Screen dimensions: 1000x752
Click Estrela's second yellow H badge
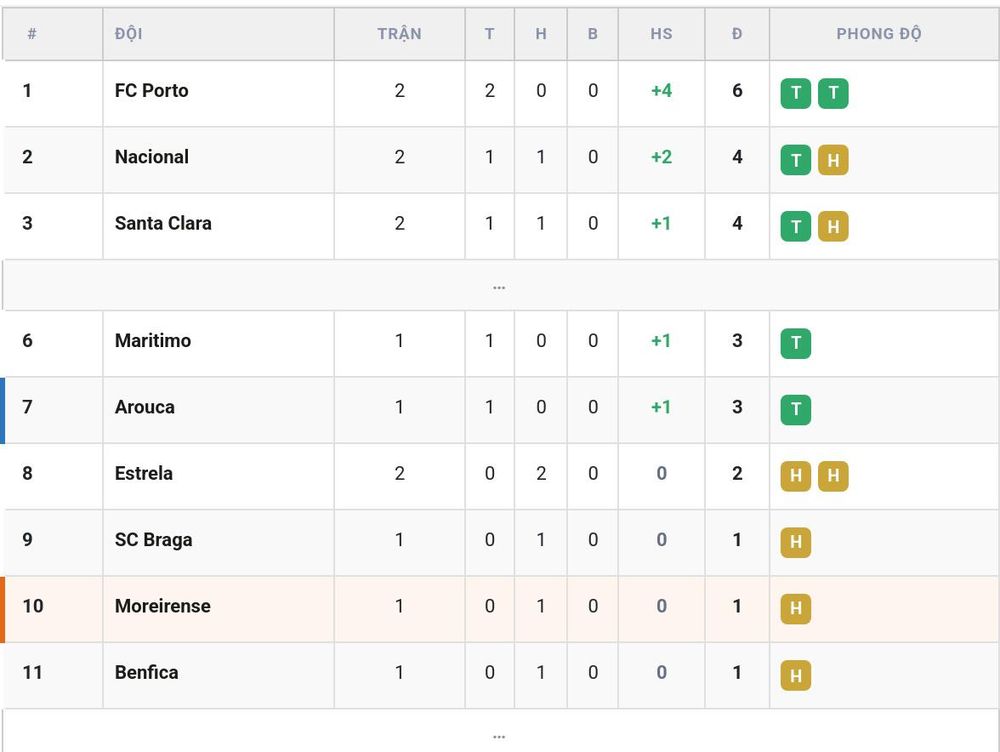click(833, 476)
